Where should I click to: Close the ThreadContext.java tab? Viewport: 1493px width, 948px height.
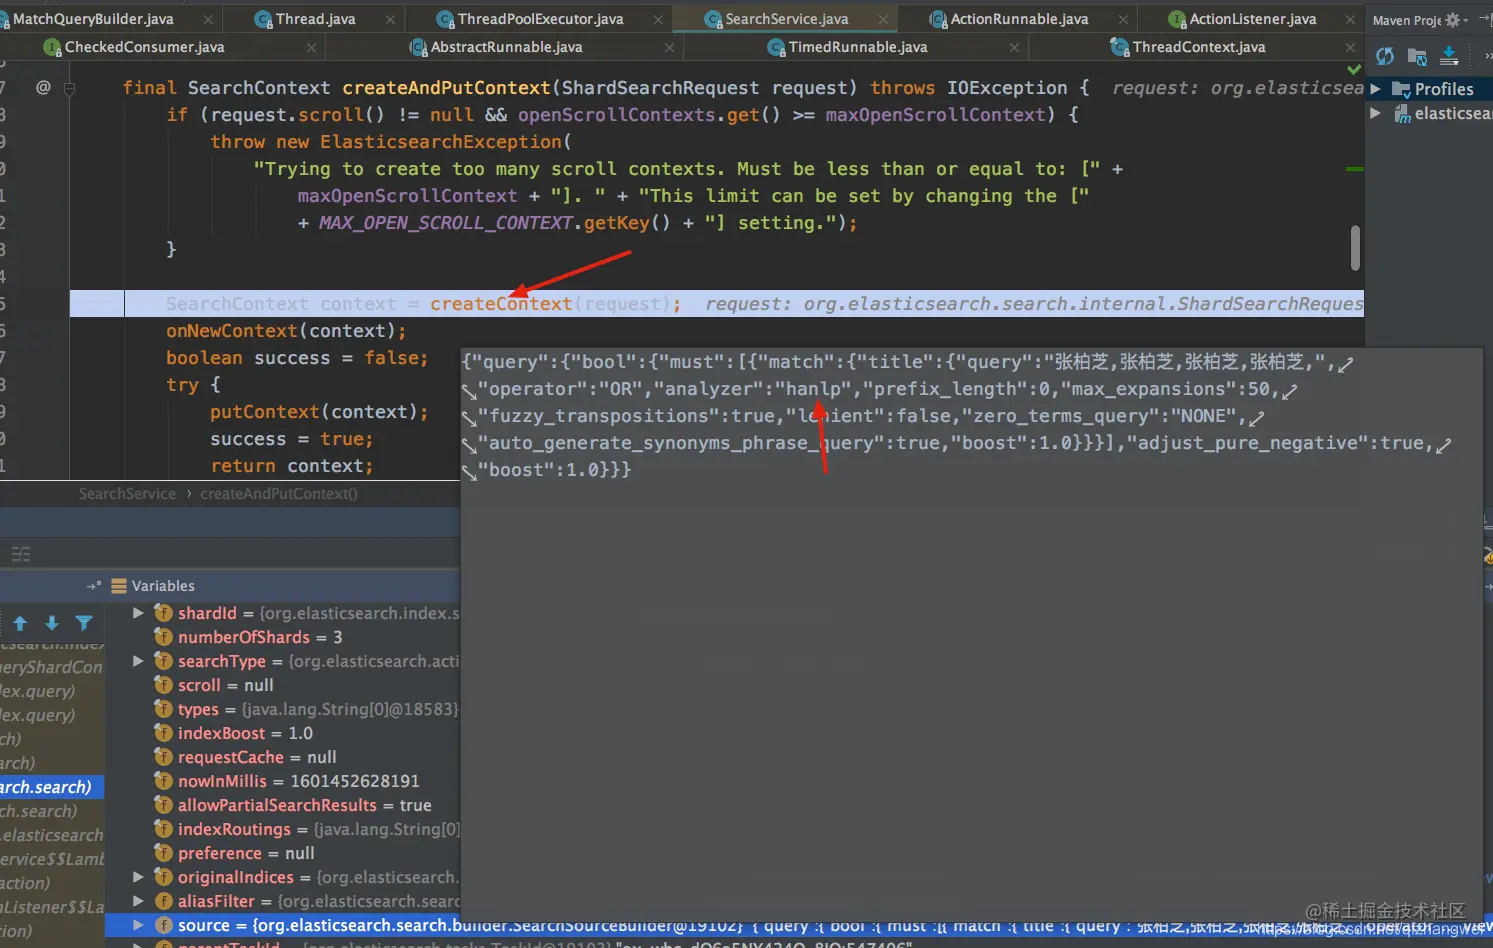(1351, 47)
